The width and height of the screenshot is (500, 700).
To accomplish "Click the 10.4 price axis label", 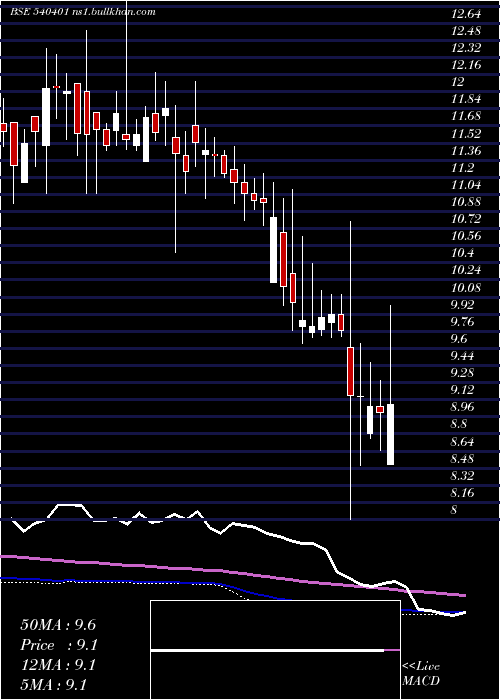I will [462, 253].
